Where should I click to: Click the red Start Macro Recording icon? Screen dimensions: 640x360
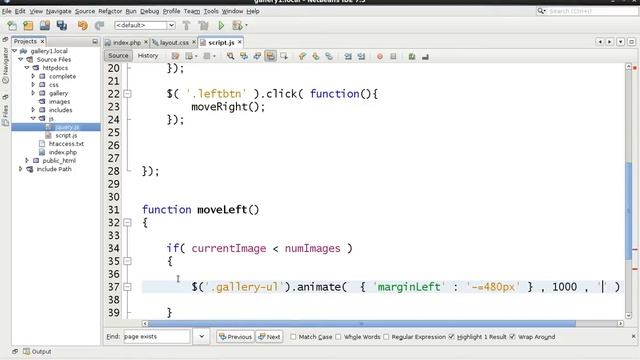click(380, 56)
